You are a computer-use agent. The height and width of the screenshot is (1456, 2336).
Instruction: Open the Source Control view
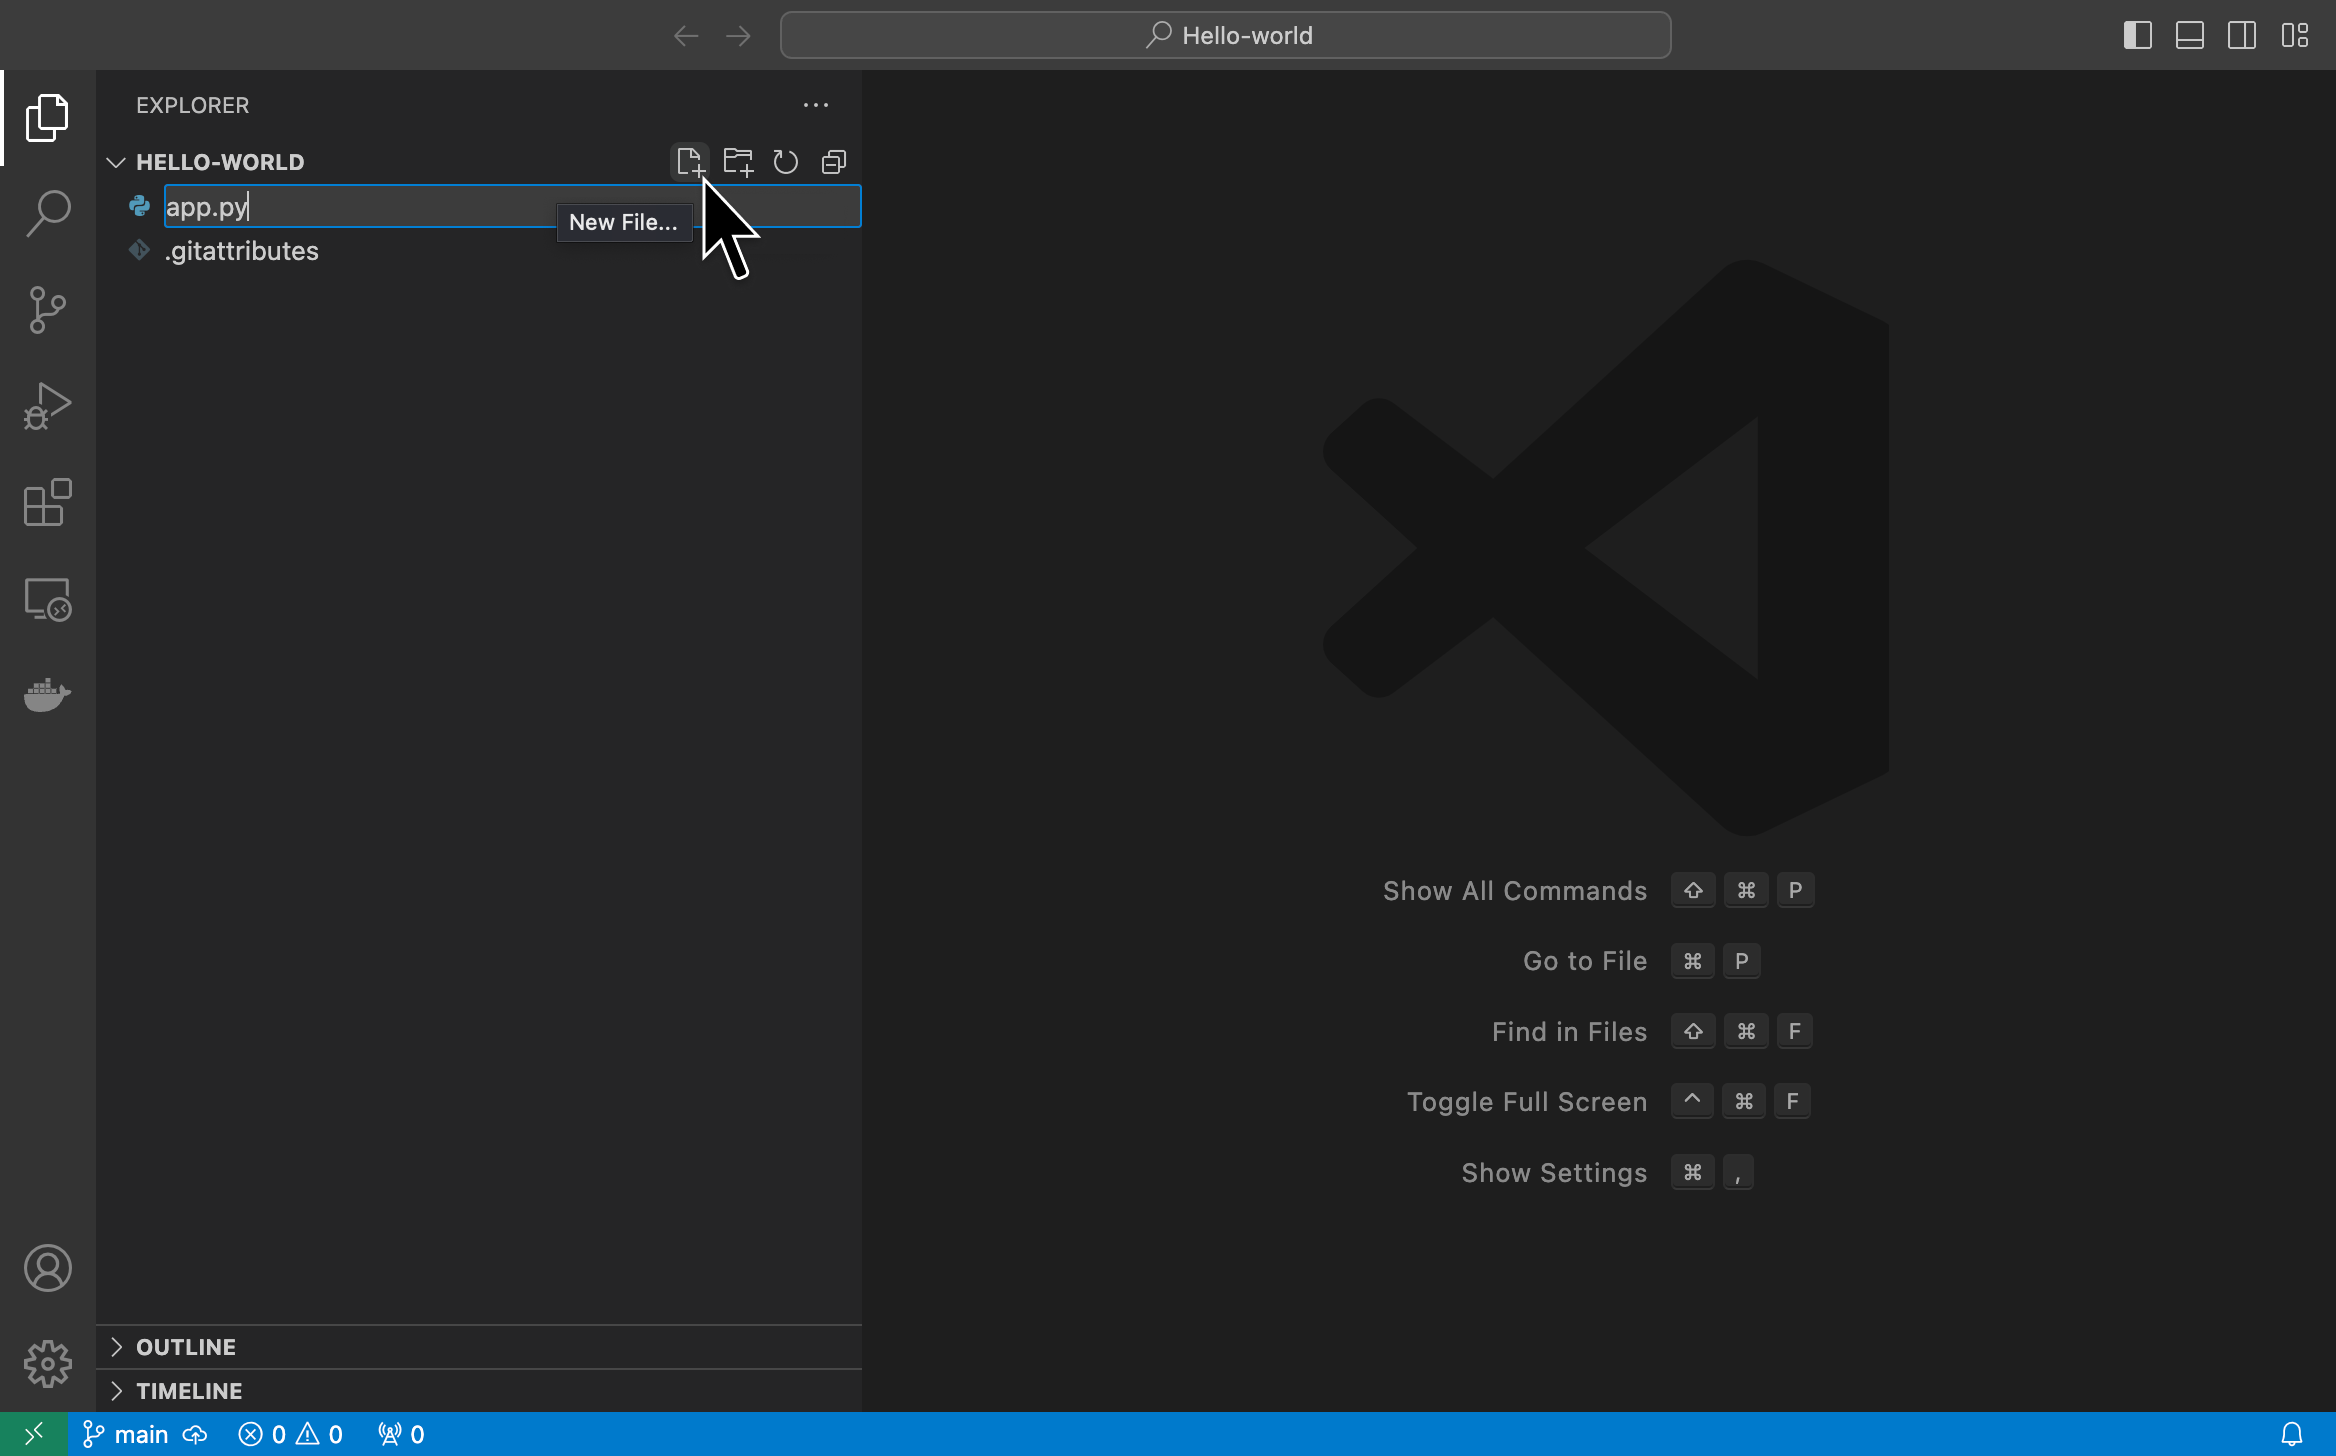click(x=46, y=309)
